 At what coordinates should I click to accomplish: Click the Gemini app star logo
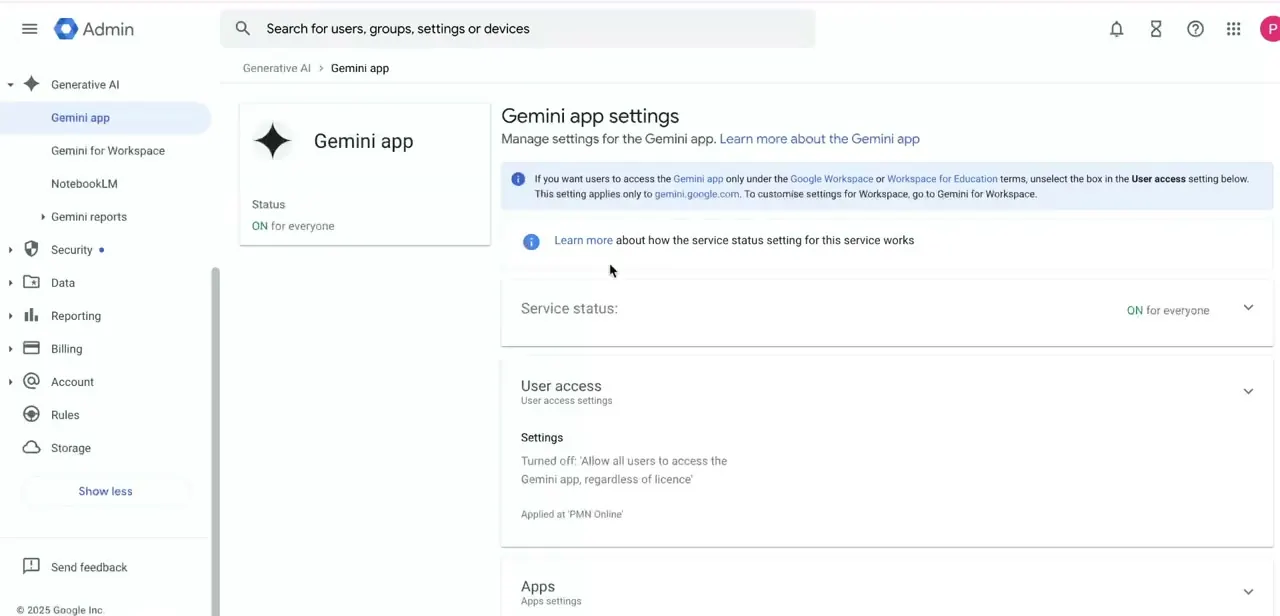point(272,141)
